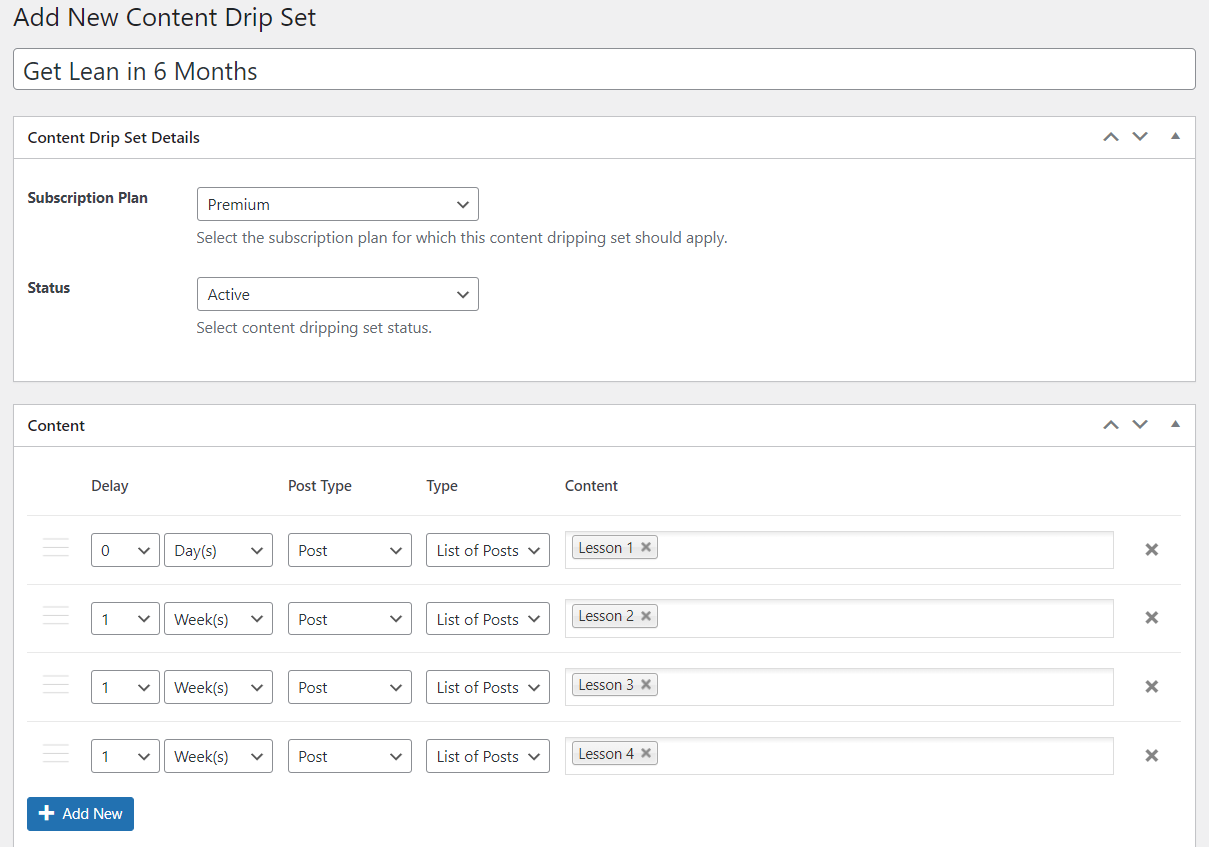Click the Type column header
This screenshot has height=847, width=1209.
(442, 486)
